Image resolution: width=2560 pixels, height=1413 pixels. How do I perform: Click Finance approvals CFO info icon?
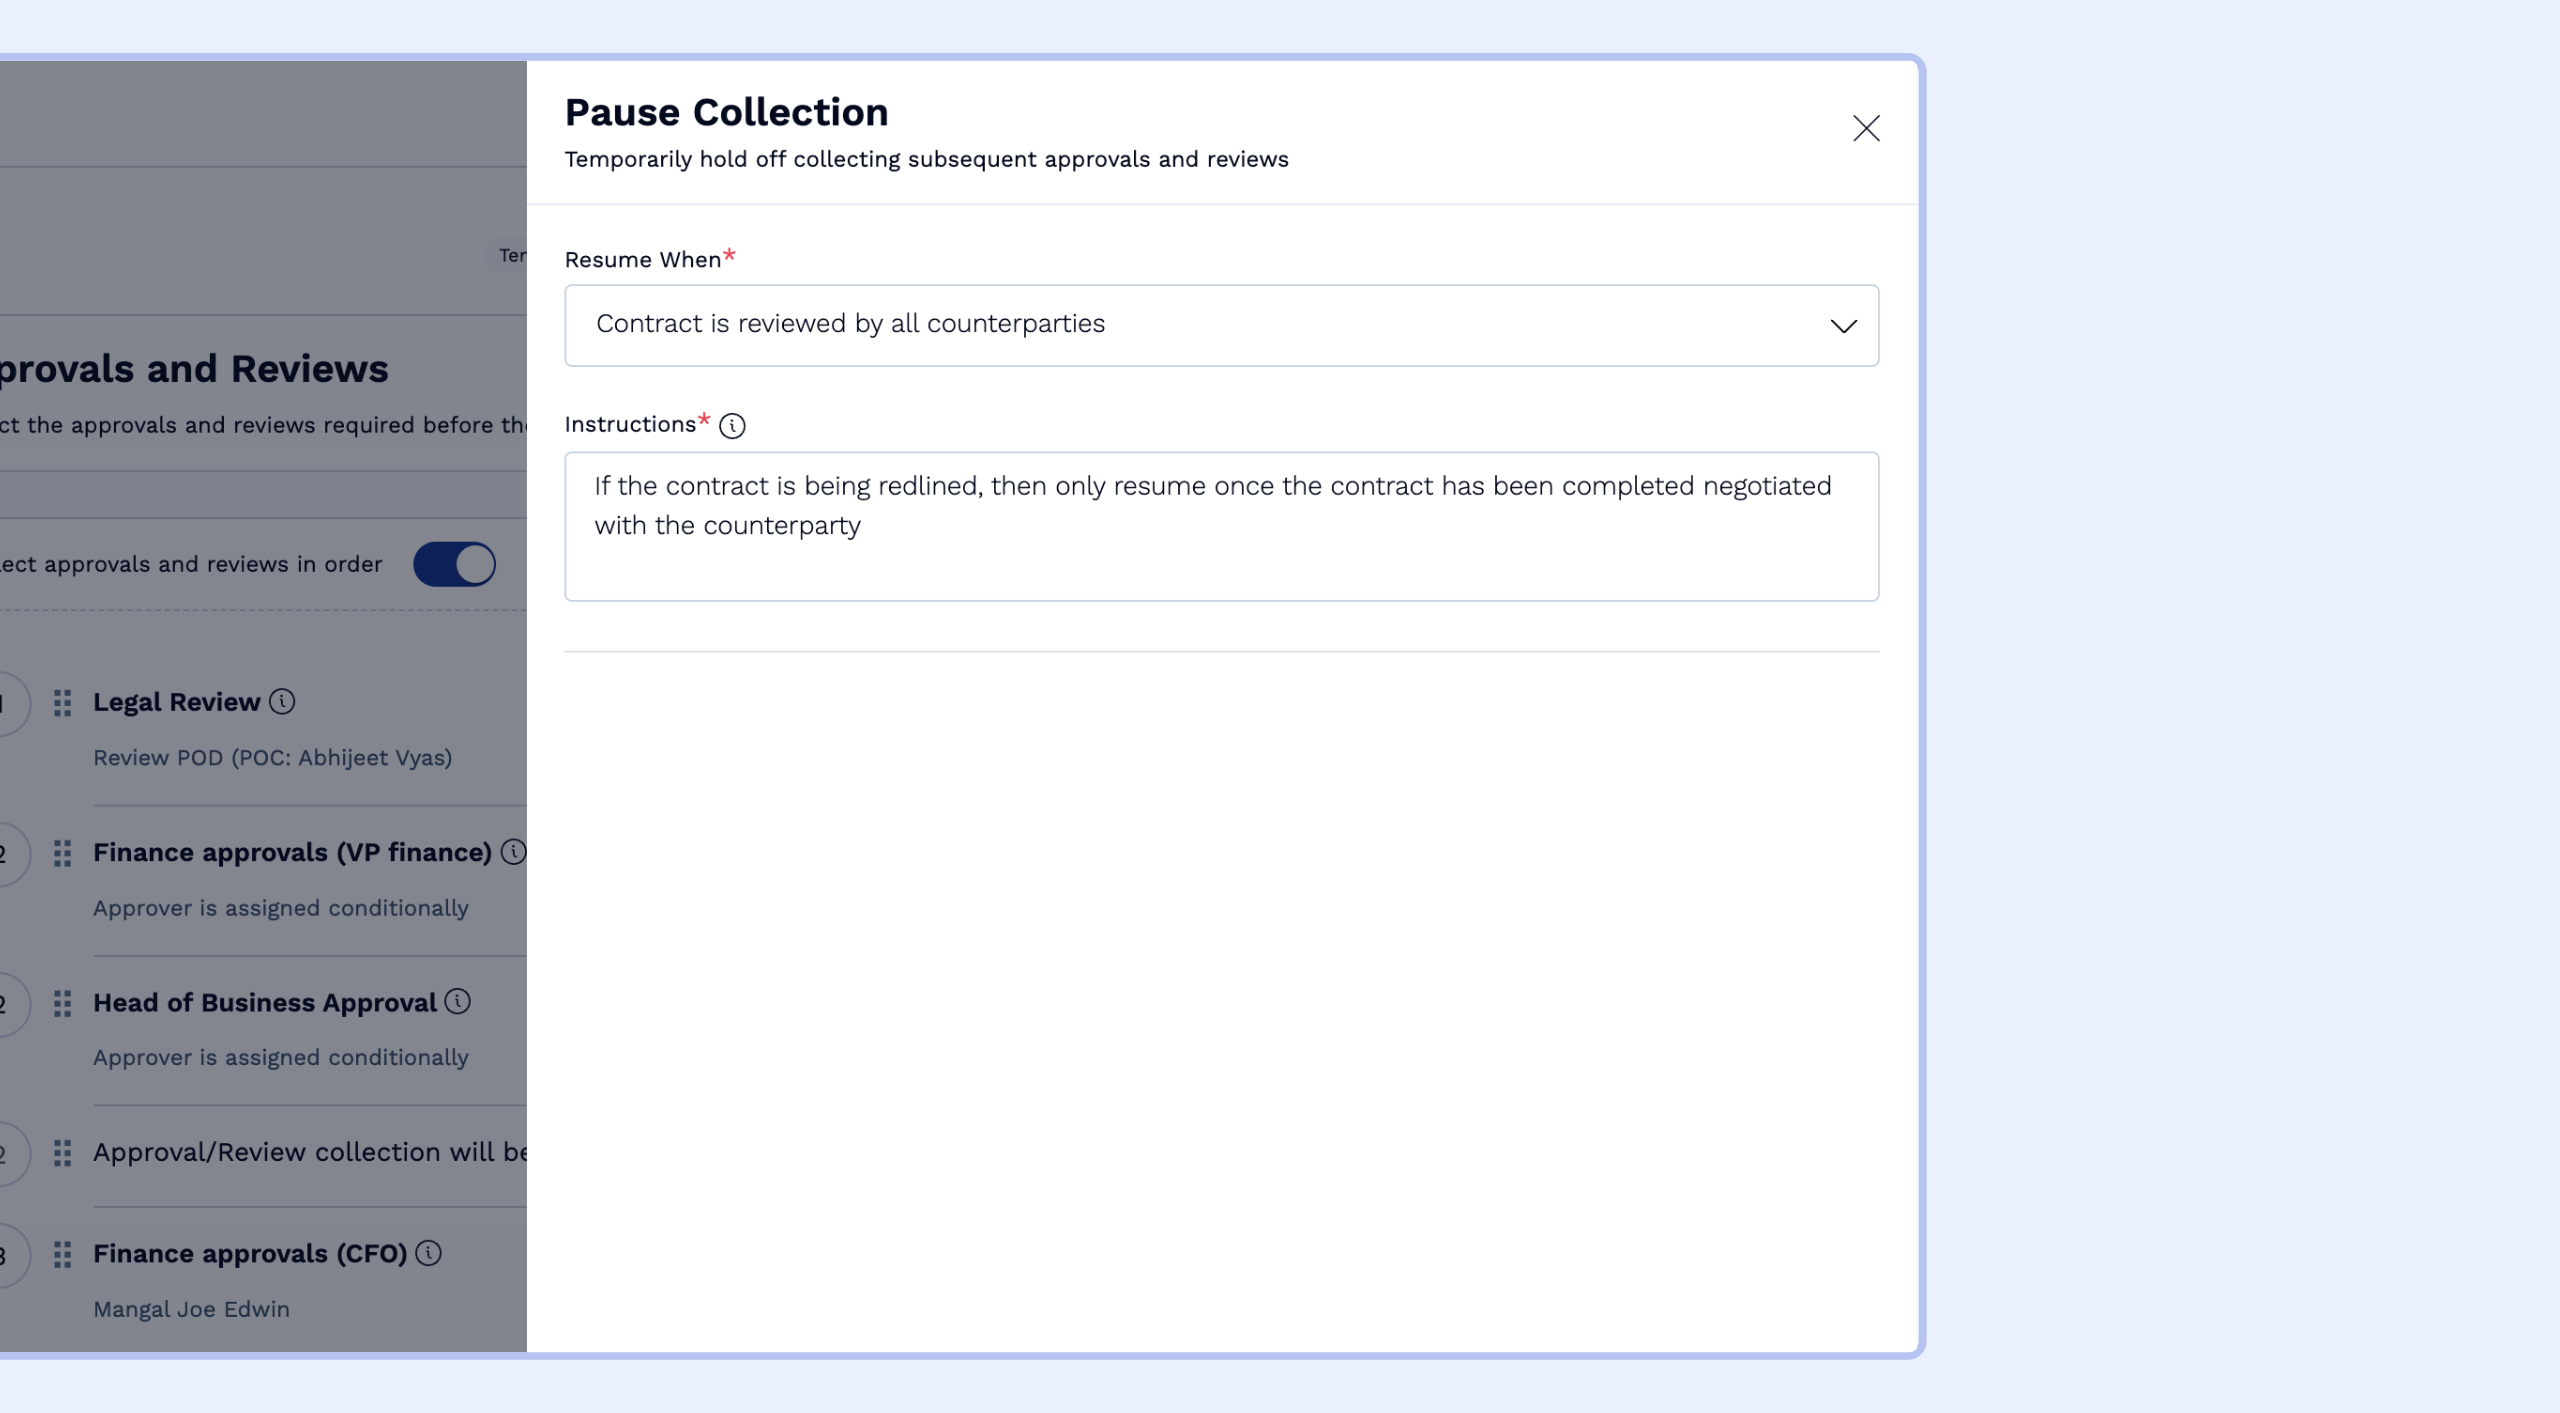point(428,1253)
